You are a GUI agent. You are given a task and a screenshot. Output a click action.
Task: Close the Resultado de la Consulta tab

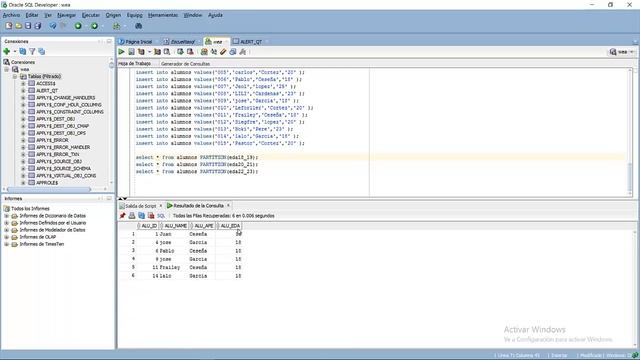click(228, 205)
